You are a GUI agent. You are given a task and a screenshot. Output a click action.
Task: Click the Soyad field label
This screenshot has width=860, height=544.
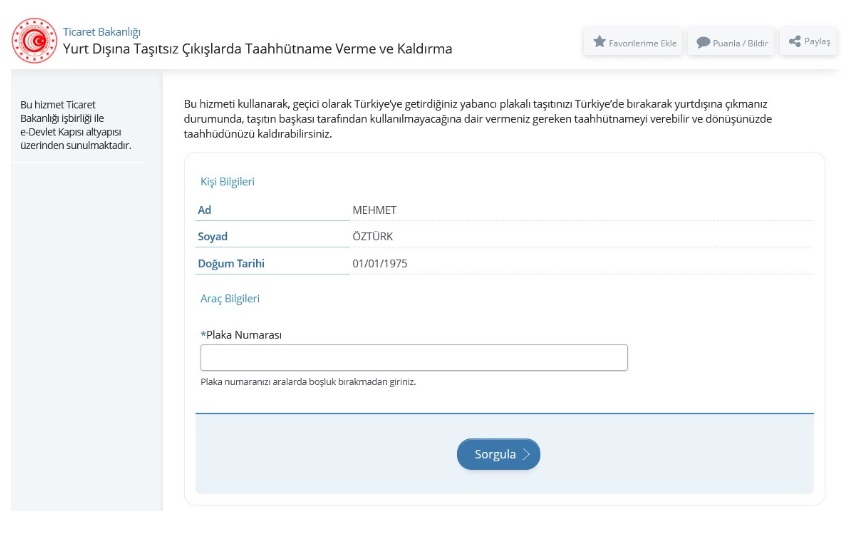[x=213, y=237]
